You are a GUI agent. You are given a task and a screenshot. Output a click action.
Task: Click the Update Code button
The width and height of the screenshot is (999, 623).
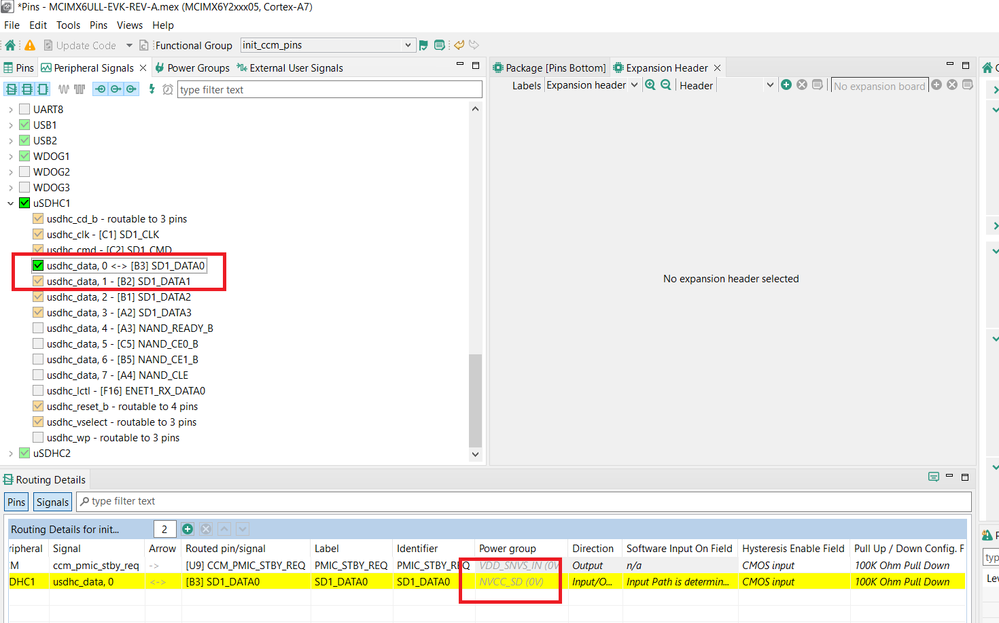tap(80, 45)
